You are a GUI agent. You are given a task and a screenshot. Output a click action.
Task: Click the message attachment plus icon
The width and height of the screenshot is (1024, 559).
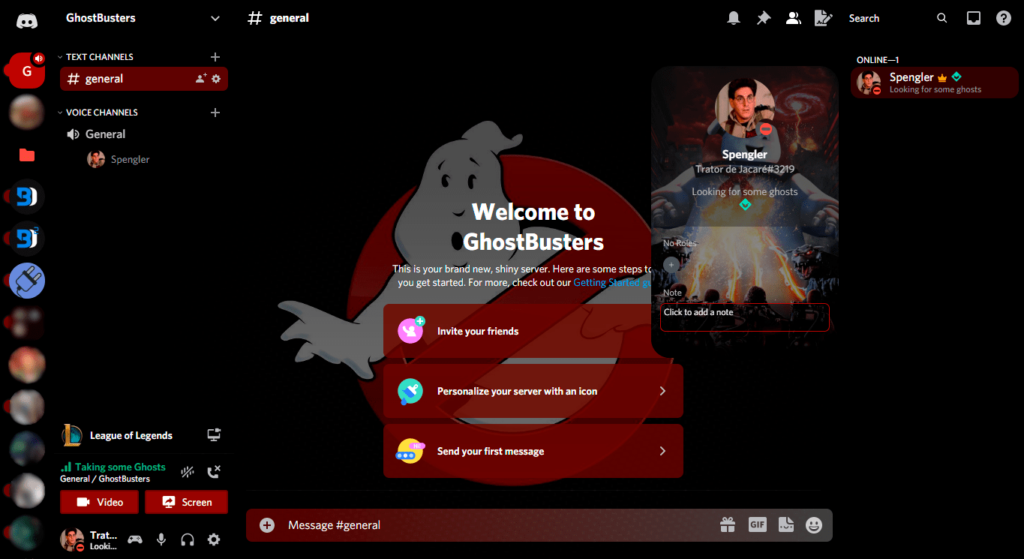pyautogui.click(x=266, y=525)
